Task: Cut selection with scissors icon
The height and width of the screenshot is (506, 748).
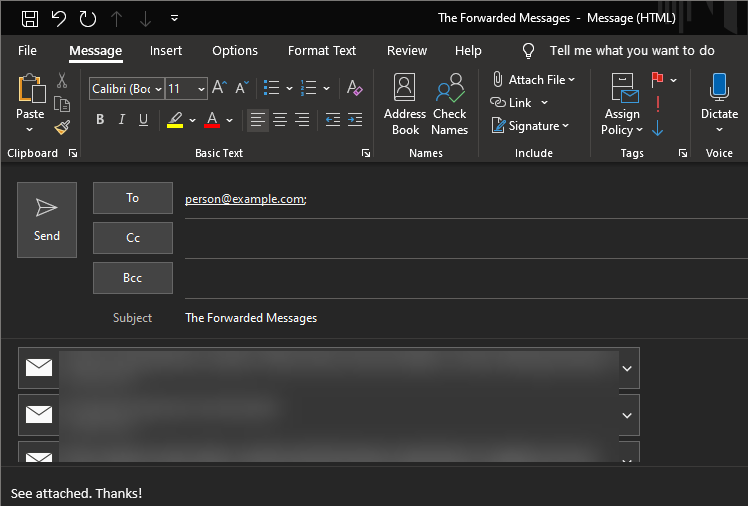Action: click(x=62, y=80)
